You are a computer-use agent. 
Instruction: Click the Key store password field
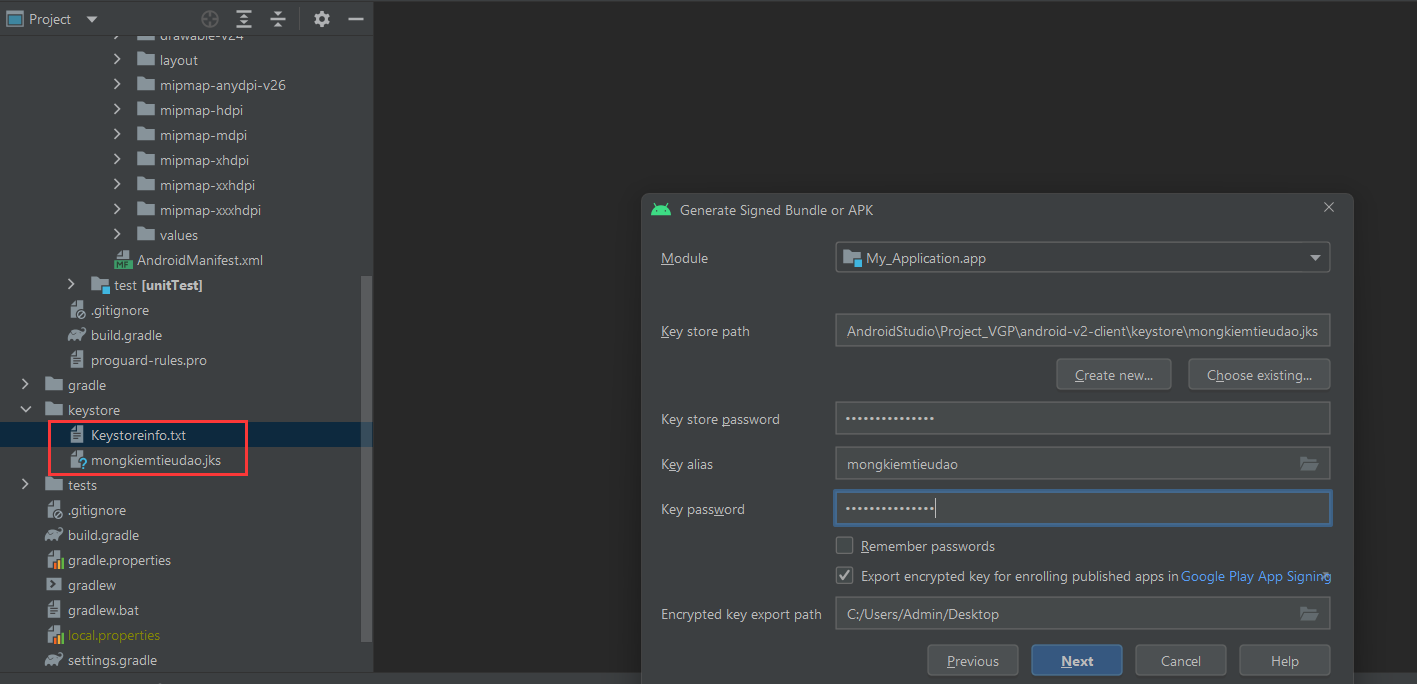pyautogui.click(x=1082, y=419)
